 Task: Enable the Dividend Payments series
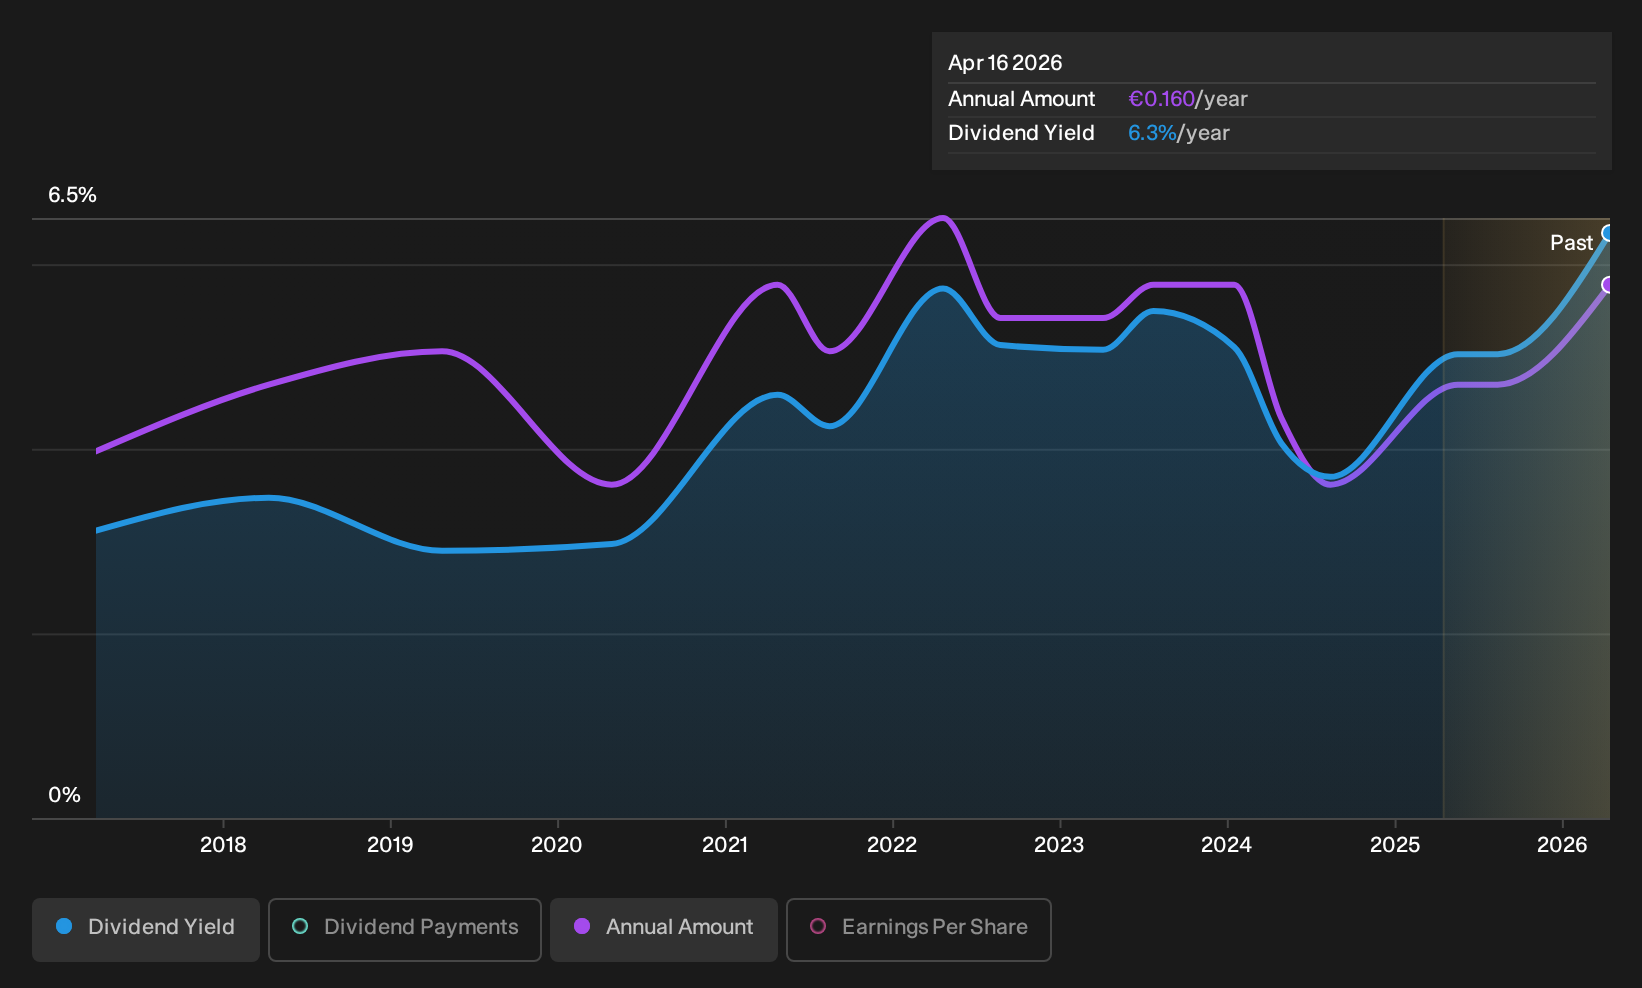coord(405,929)
